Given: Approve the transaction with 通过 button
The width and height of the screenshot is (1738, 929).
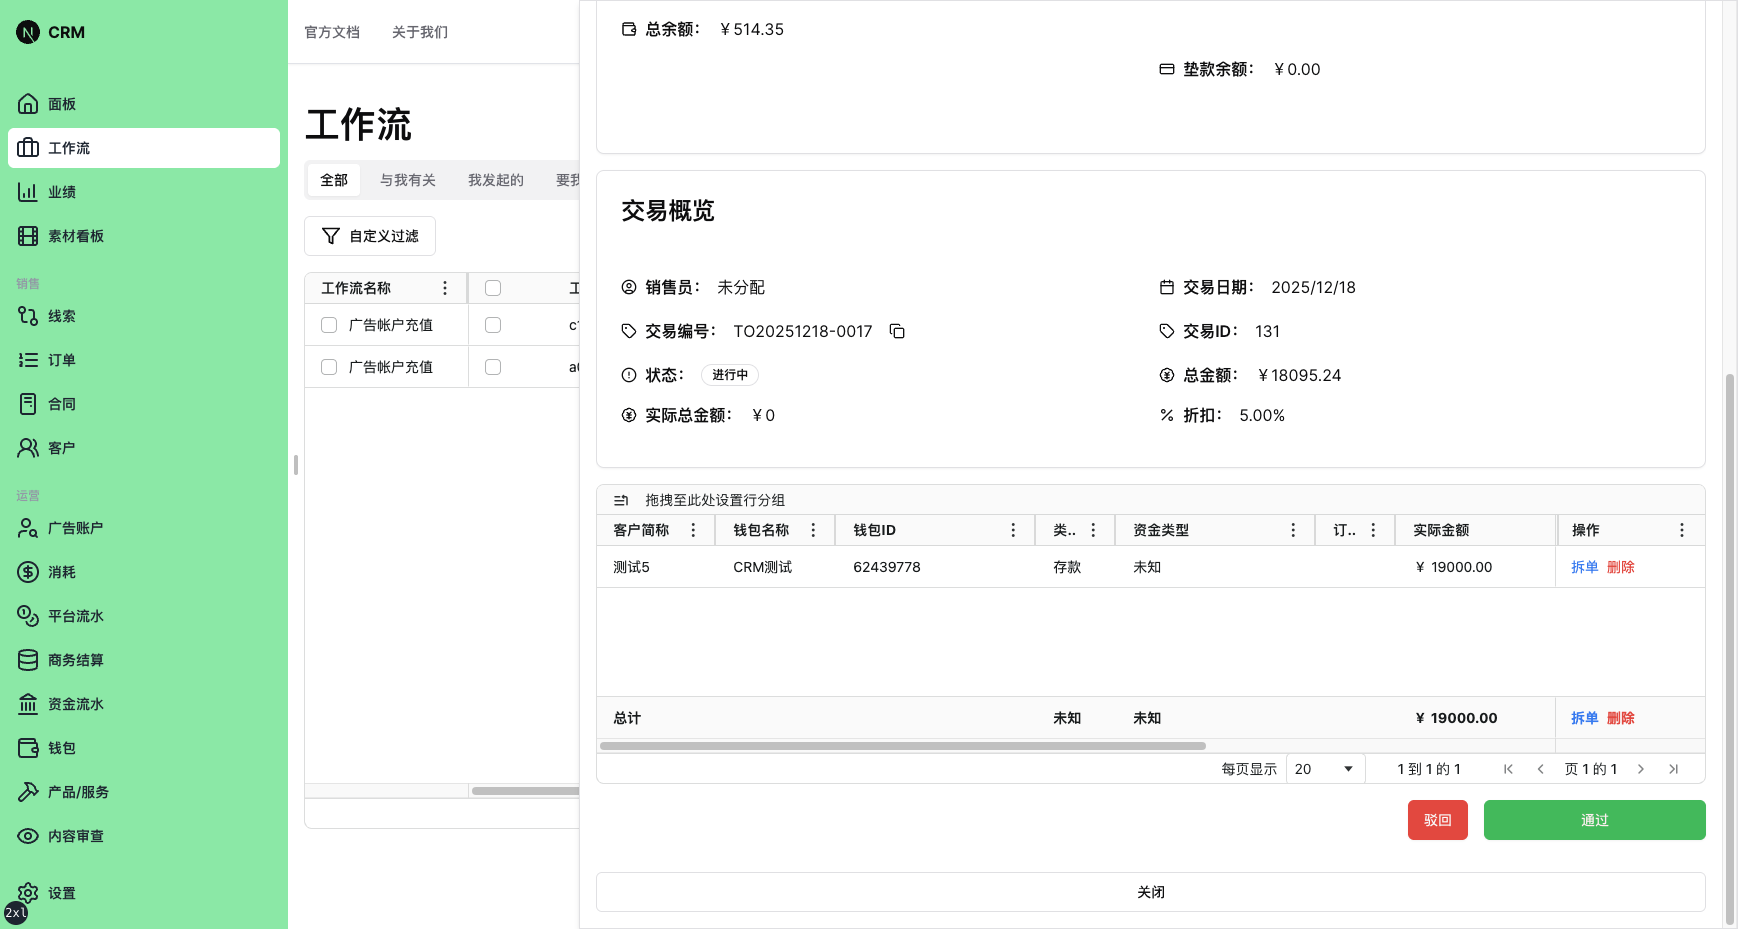Looking at the screenshot, I should click(x=1594, y=819).
